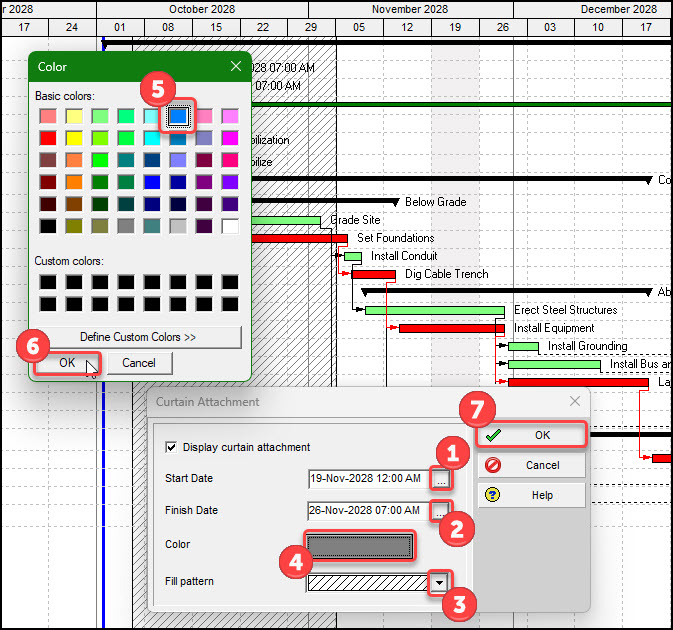Select the highlighted blue basic color
Screen dimensions: 673x630
(178, 117)
